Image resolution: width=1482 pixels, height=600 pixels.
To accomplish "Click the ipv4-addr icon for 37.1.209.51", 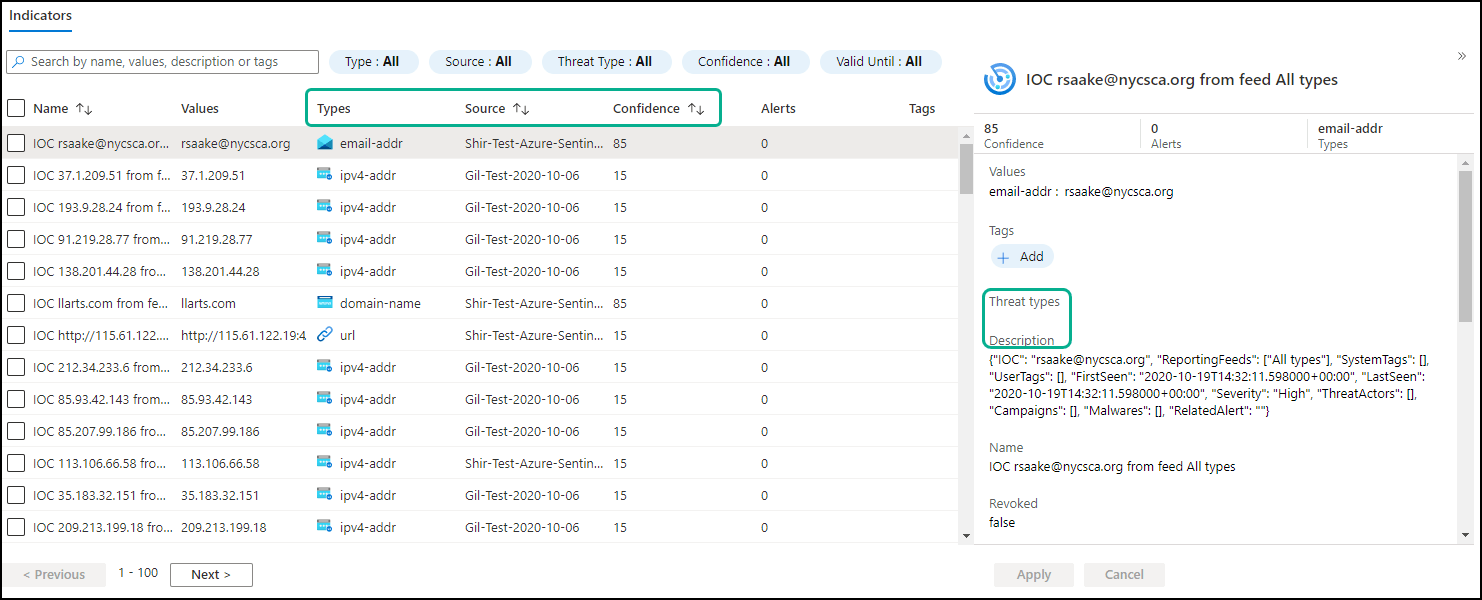I will click(x=324, y=175).
